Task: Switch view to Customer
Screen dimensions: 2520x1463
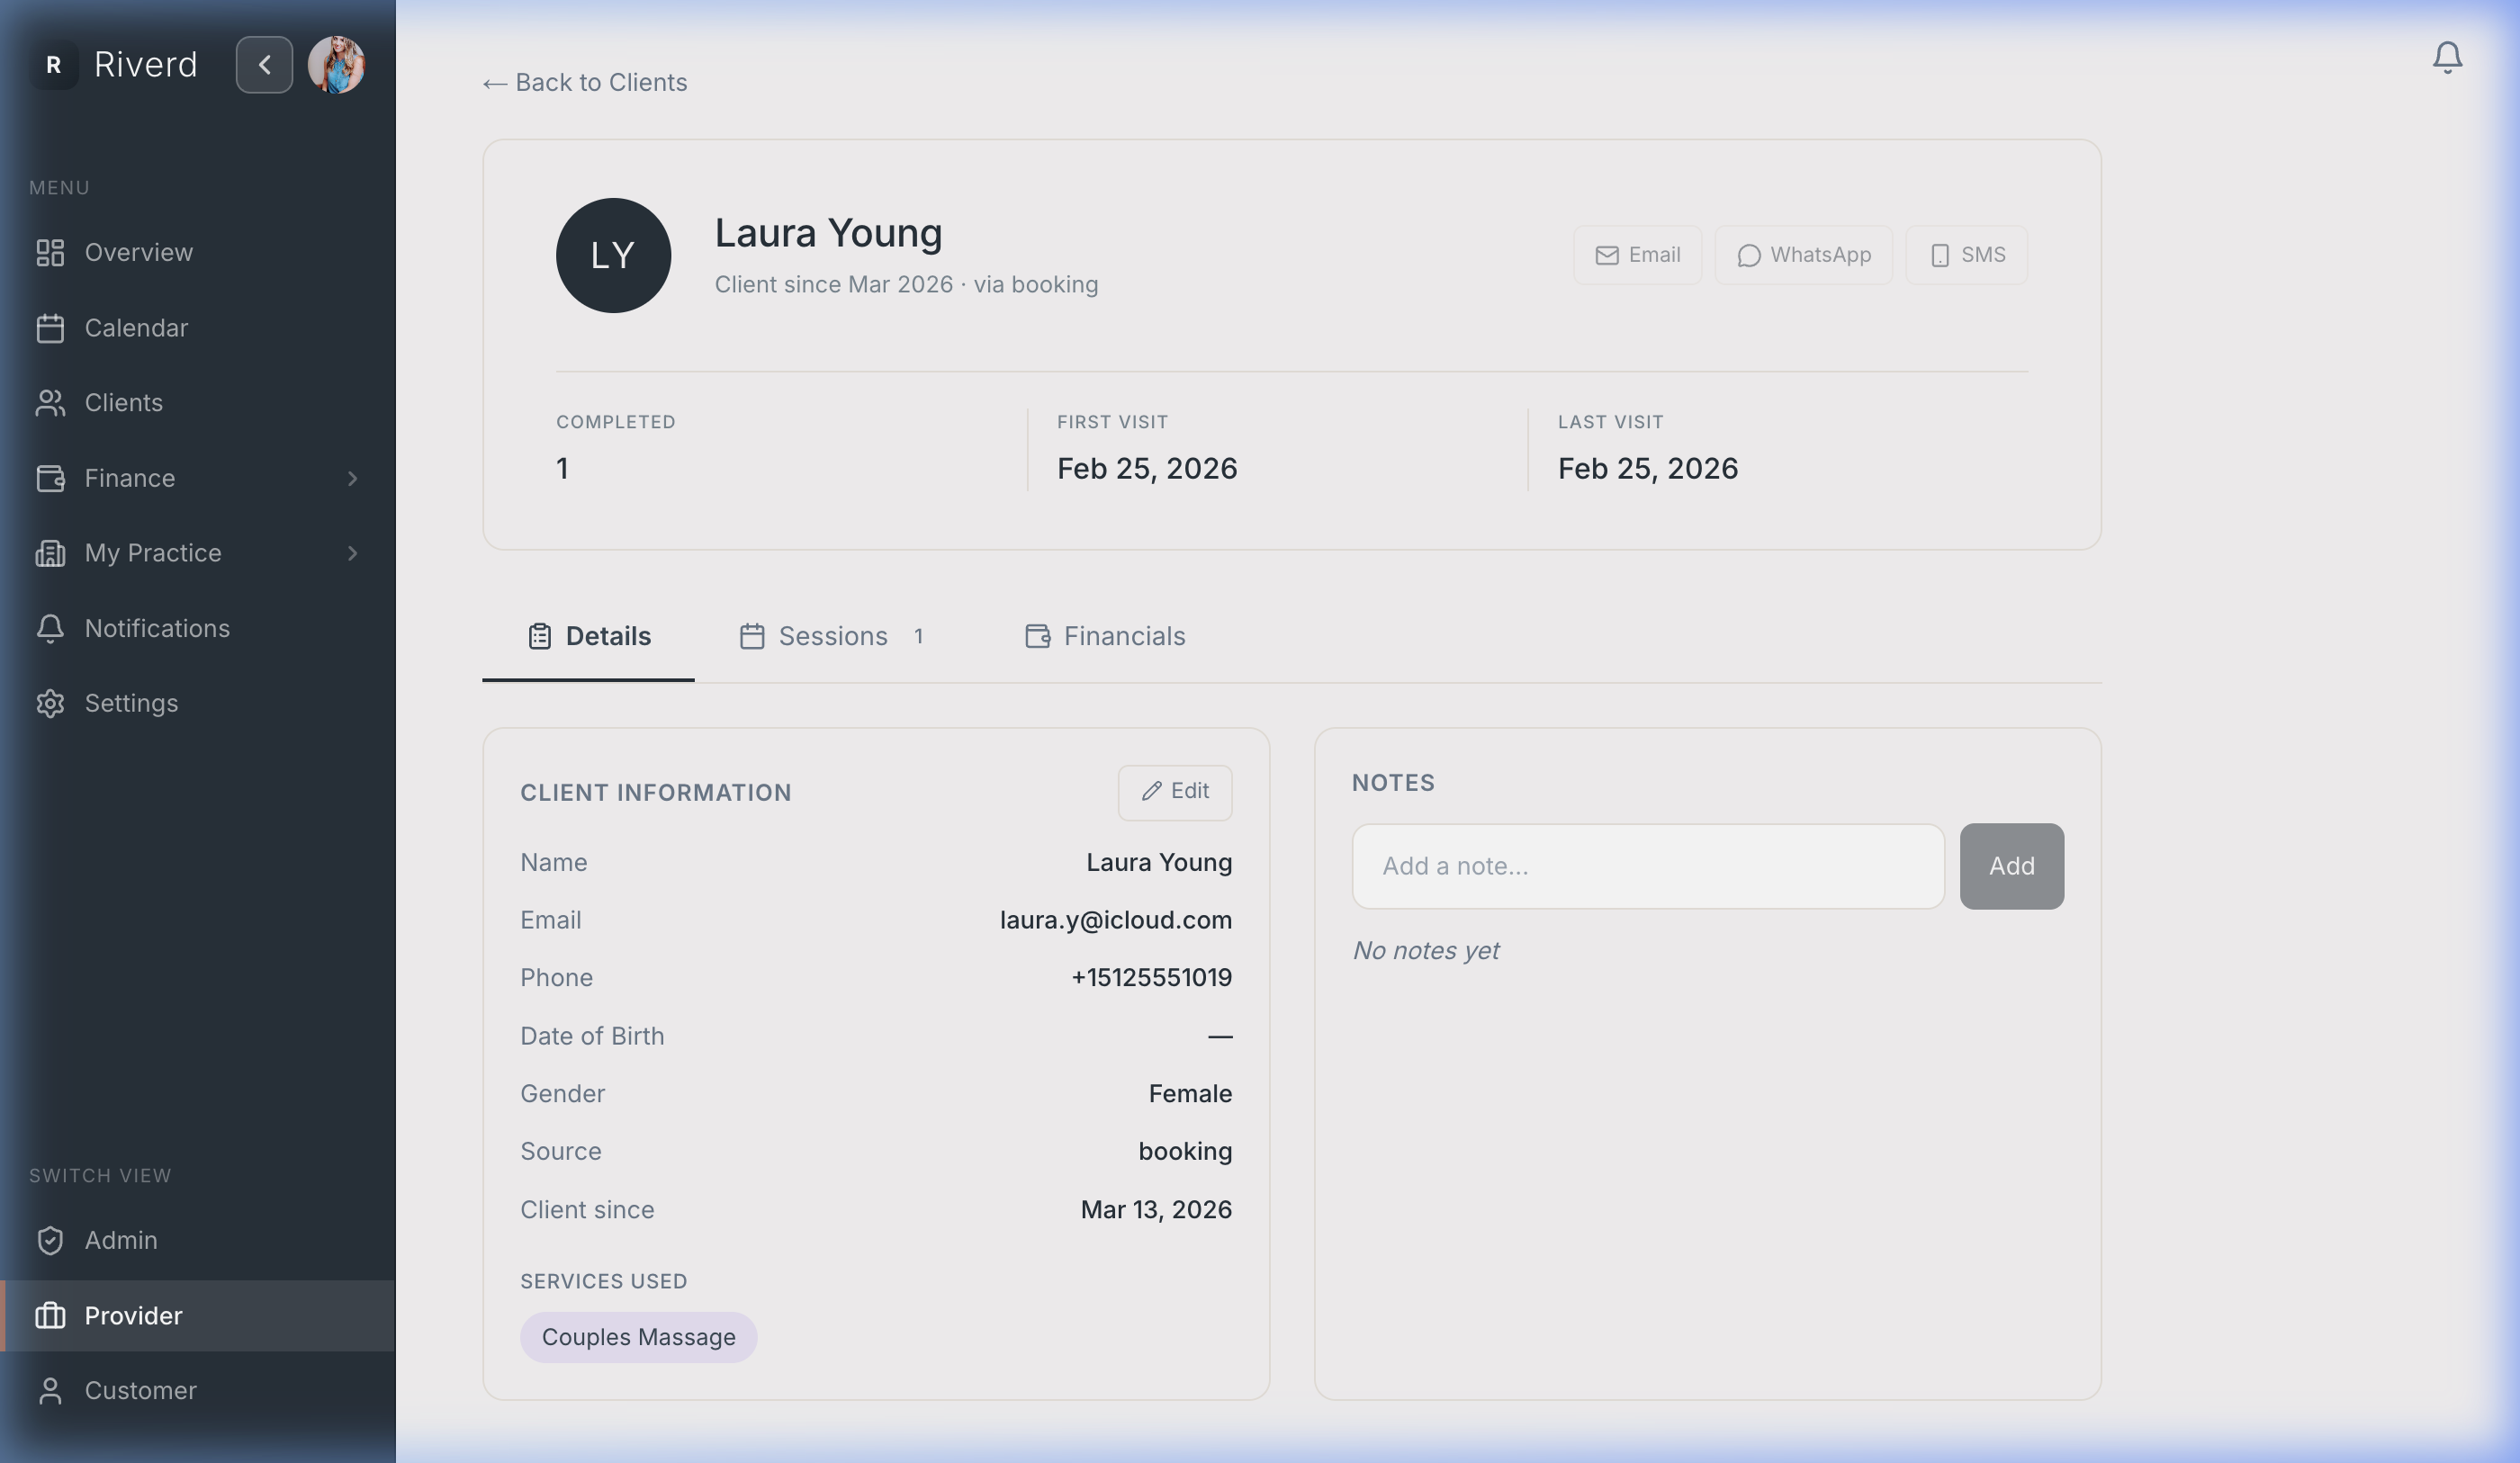Action: coord(140,1390)
